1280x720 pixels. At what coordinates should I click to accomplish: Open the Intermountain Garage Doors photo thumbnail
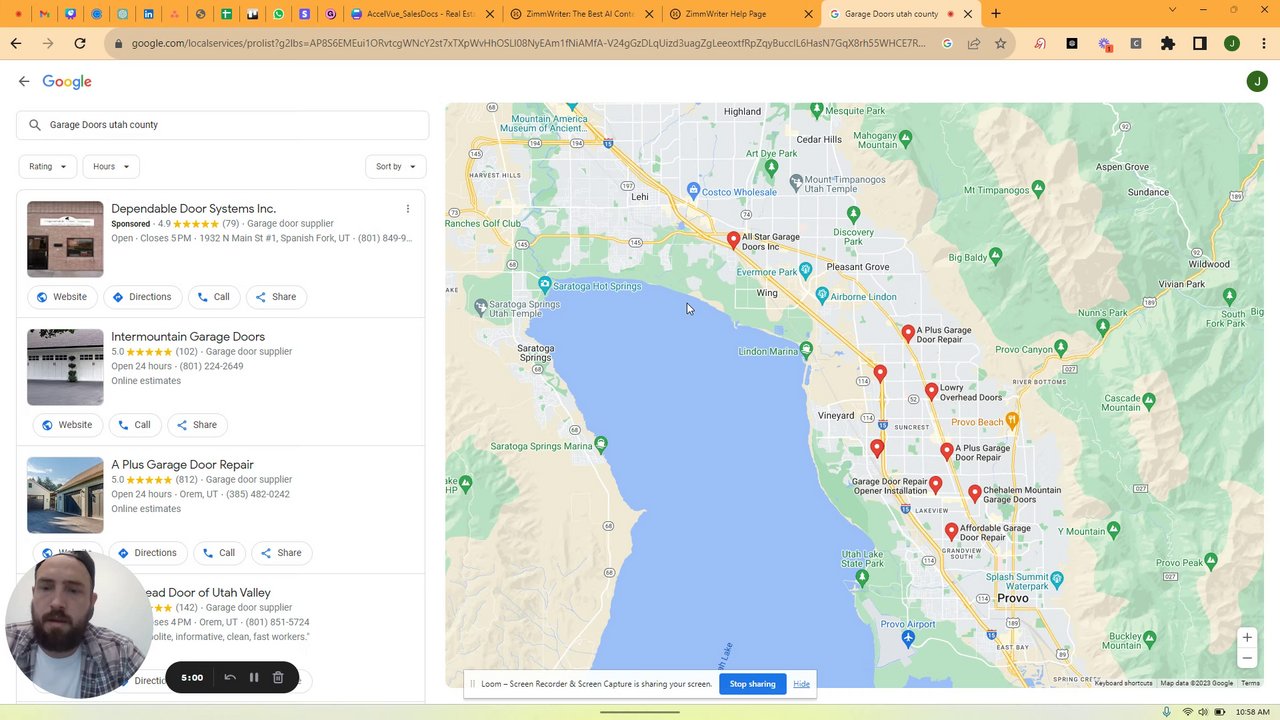point(65,367)
